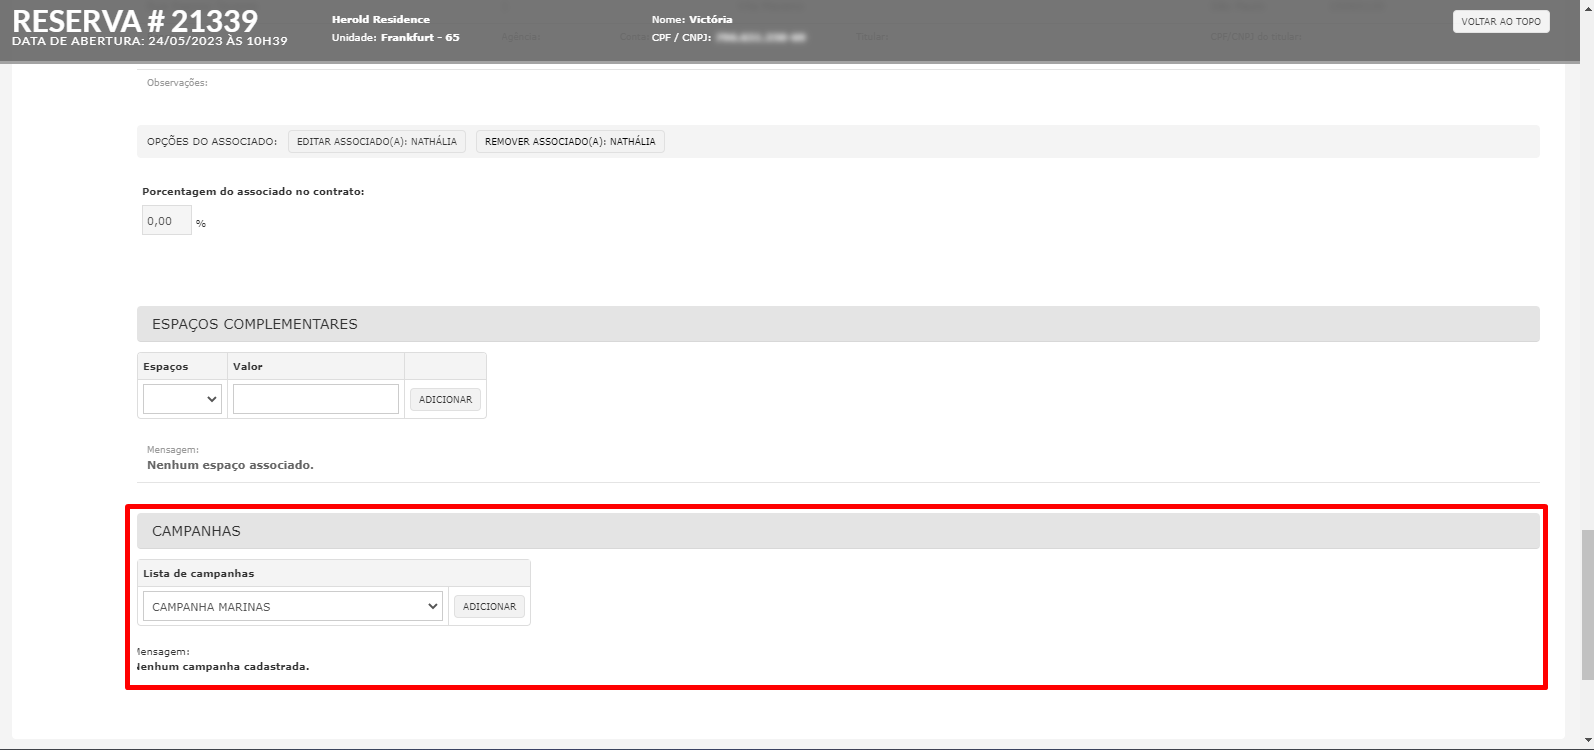
Task: Click the 'Lista de campanhas' column header
Action: pyautogui.click(x=199, y=573)
